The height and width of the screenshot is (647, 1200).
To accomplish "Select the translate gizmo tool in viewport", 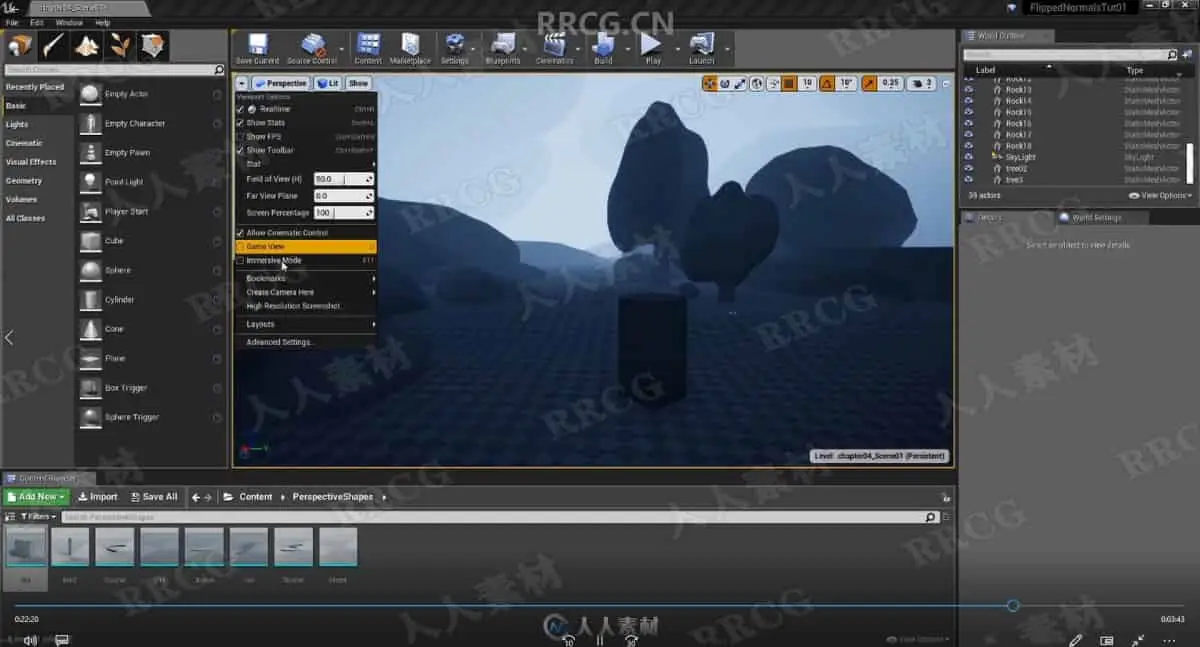I will click(x=709, y=84).
